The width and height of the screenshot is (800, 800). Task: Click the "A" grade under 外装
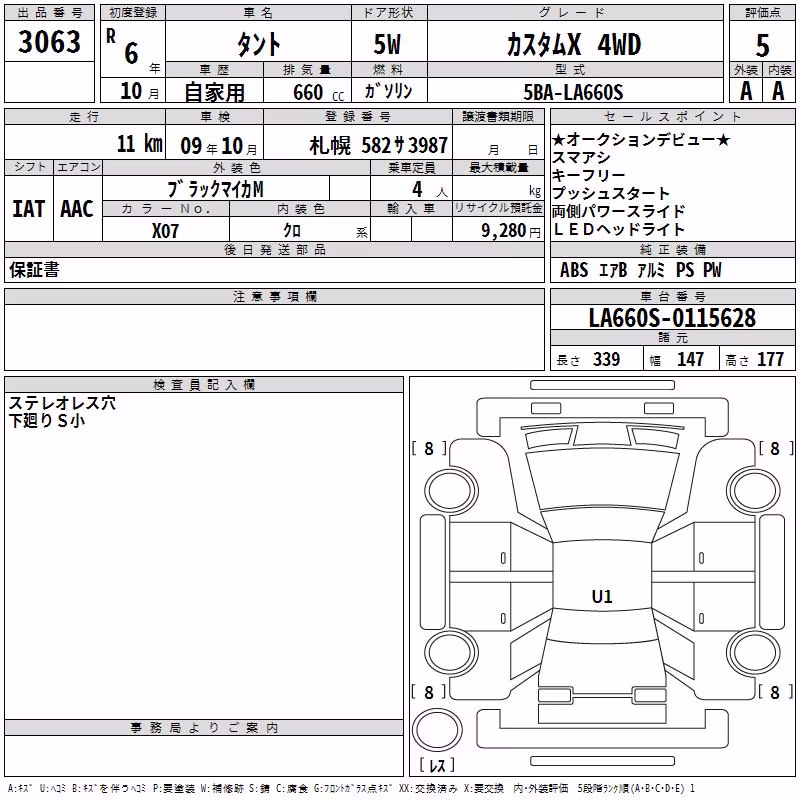click(746, 91)
